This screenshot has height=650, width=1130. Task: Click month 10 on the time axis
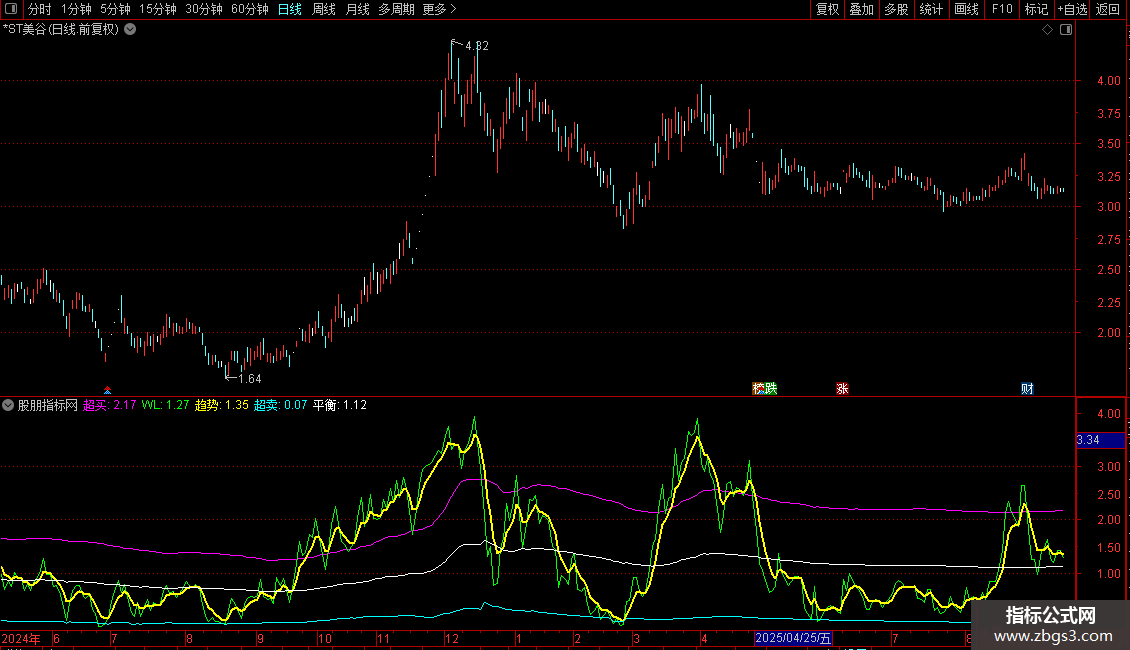point(325,638)
